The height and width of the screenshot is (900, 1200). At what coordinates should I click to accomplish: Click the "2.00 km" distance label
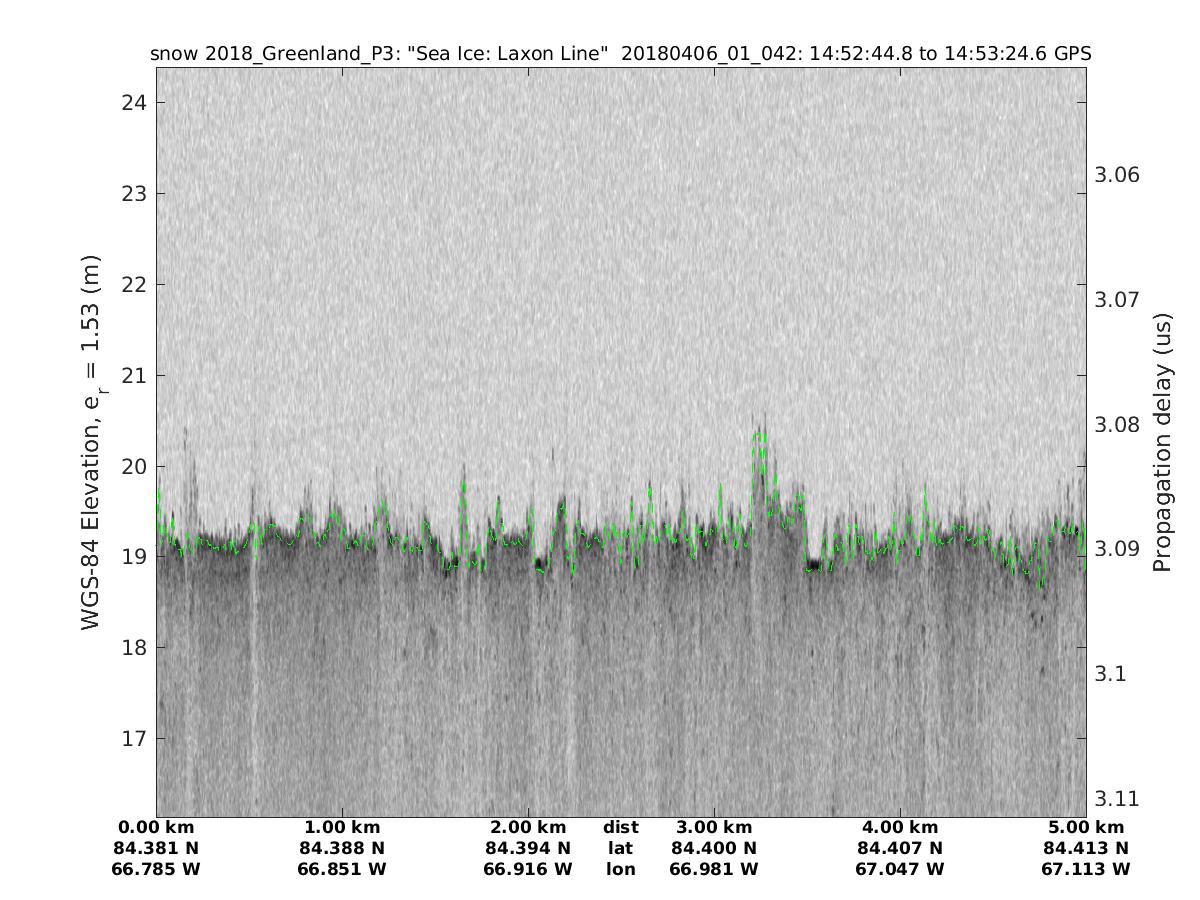(528, 828)
